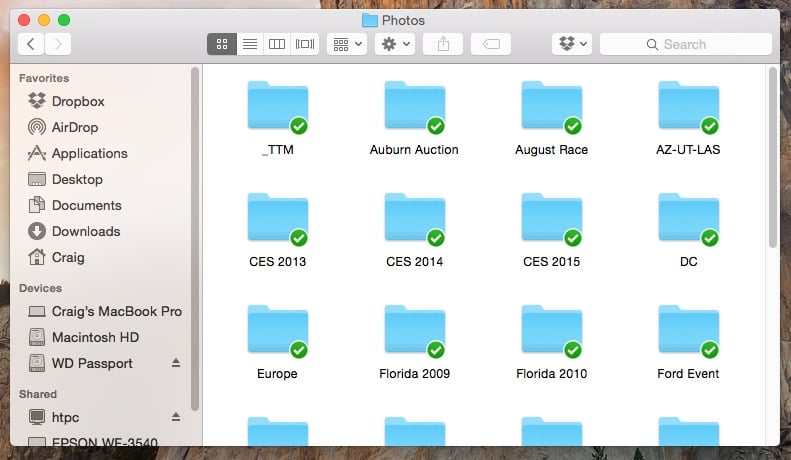This screenshot has width=791, height=460.
Task: Go back with the left chevron button
Action: point(31,44)
